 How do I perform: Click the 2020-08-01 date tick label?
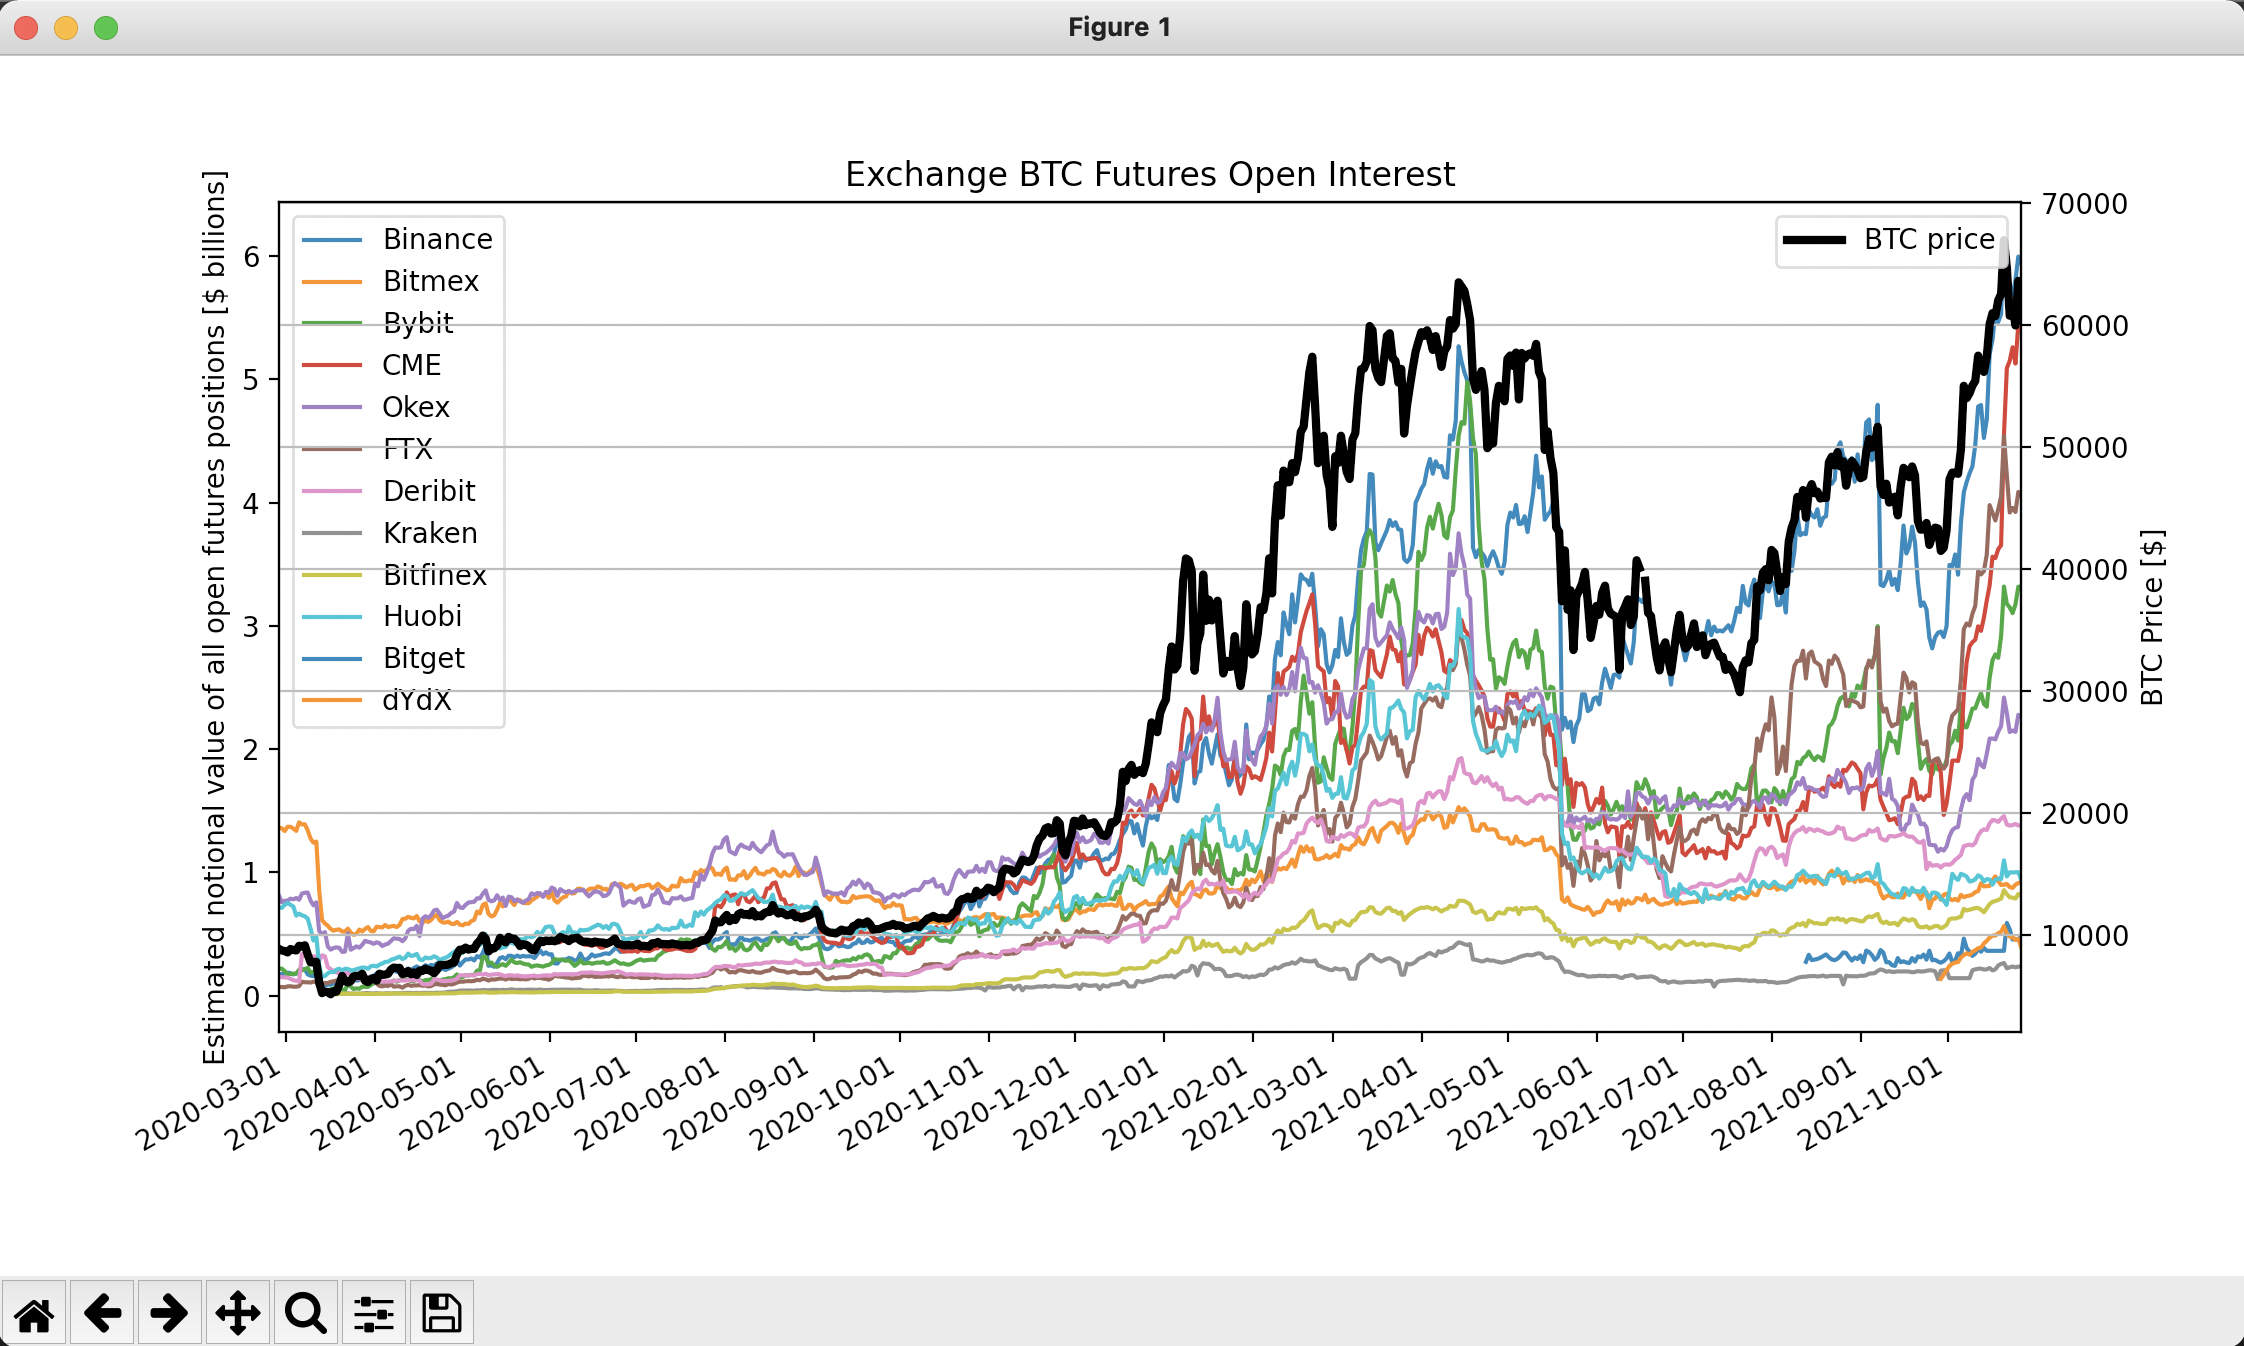point(648,1104)
